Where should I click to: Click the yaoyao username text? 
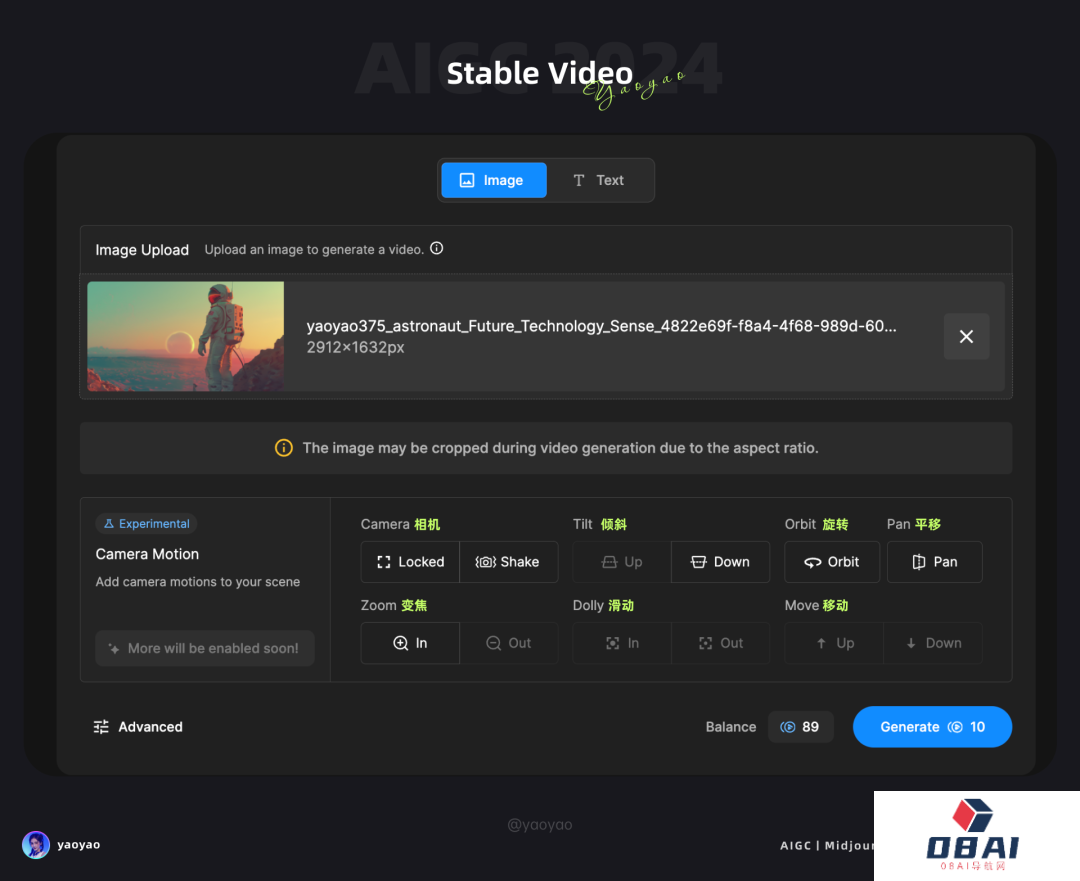click(x=79, y=844)
